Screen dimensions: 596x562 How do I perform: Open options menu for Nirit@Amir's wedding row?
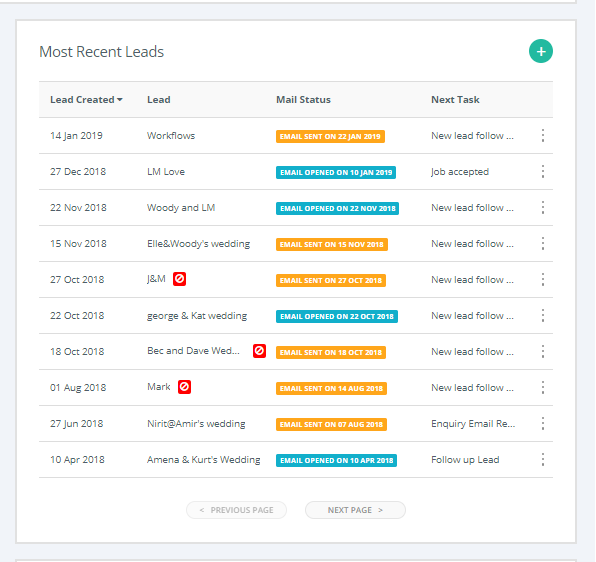[x=543, y=424]
